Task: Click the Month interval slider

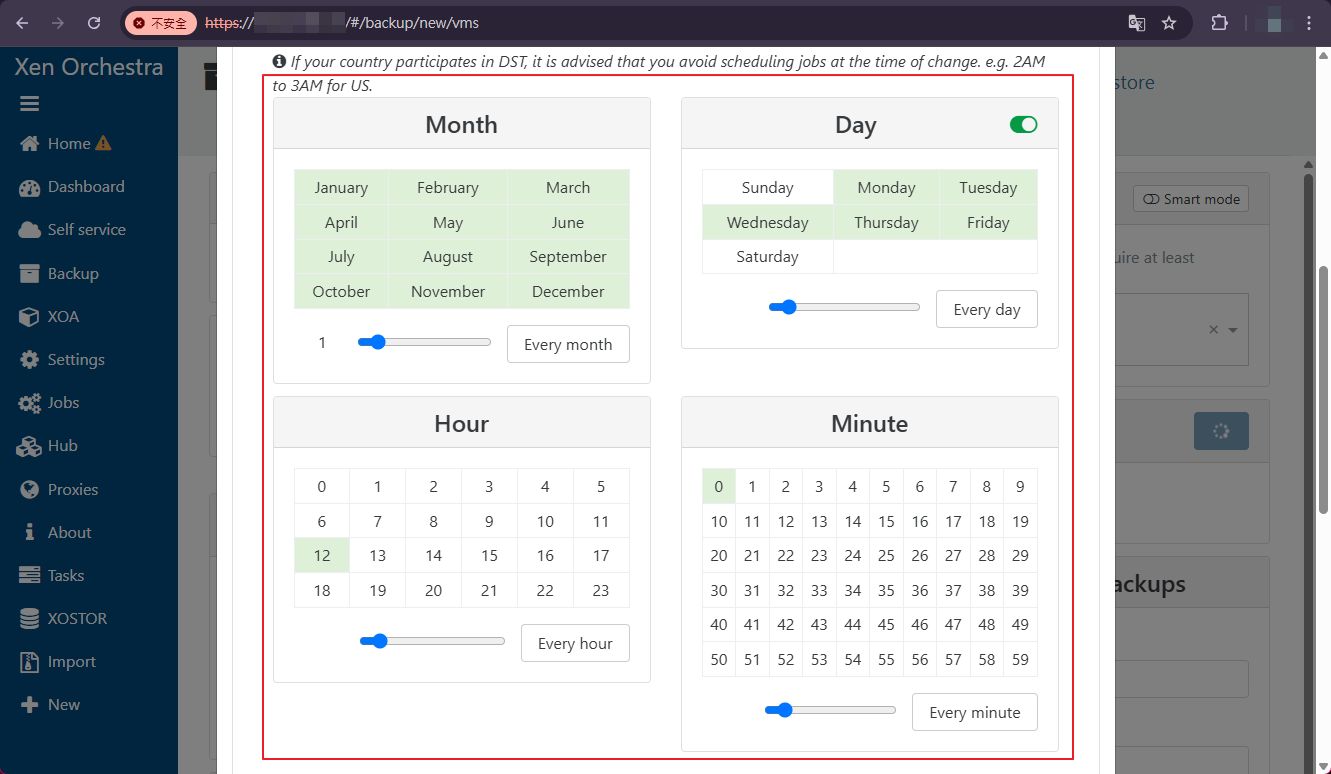Action: [x=424, y=342]
